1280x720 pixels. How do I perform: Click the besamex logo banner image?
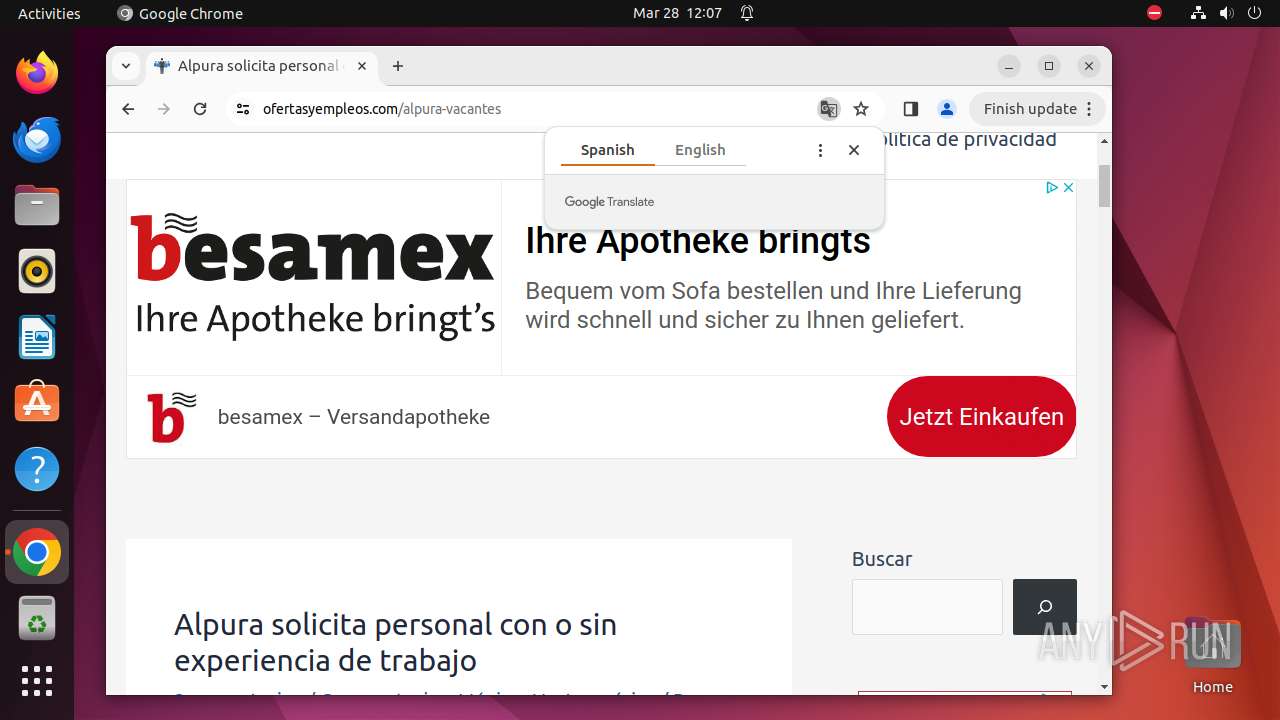pos(314,277)
